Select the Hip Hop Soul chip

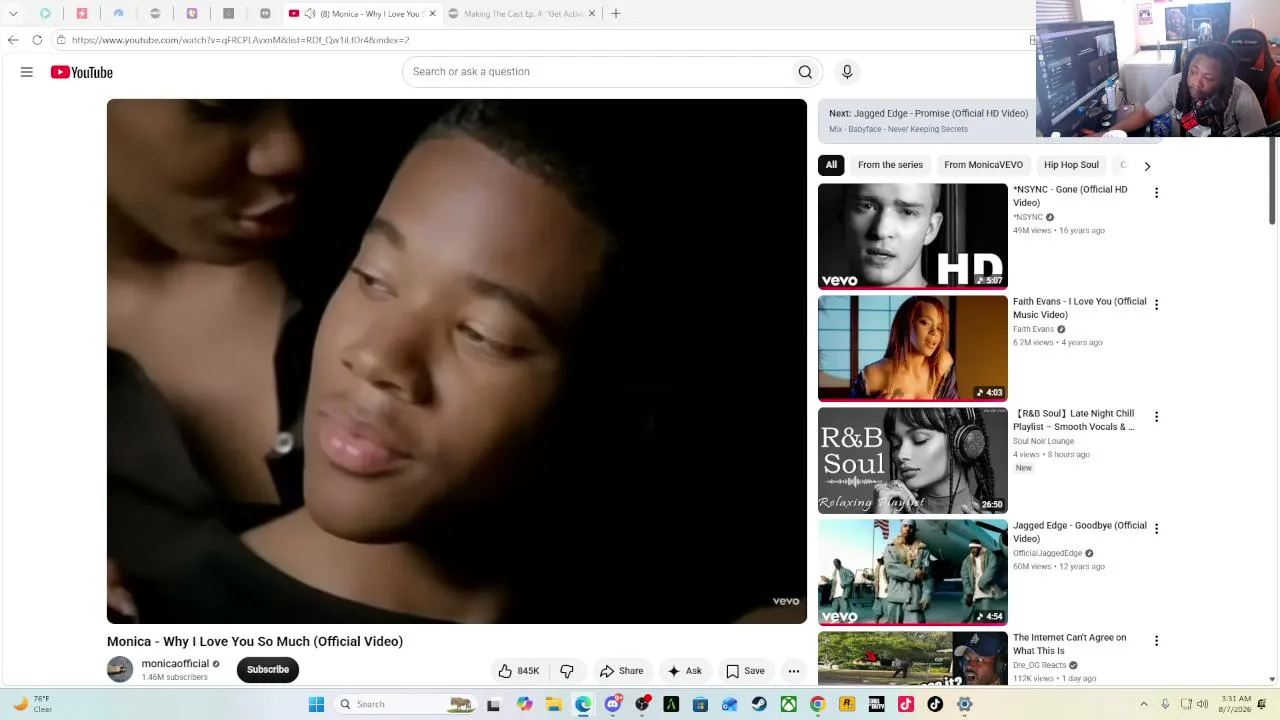1071,165
